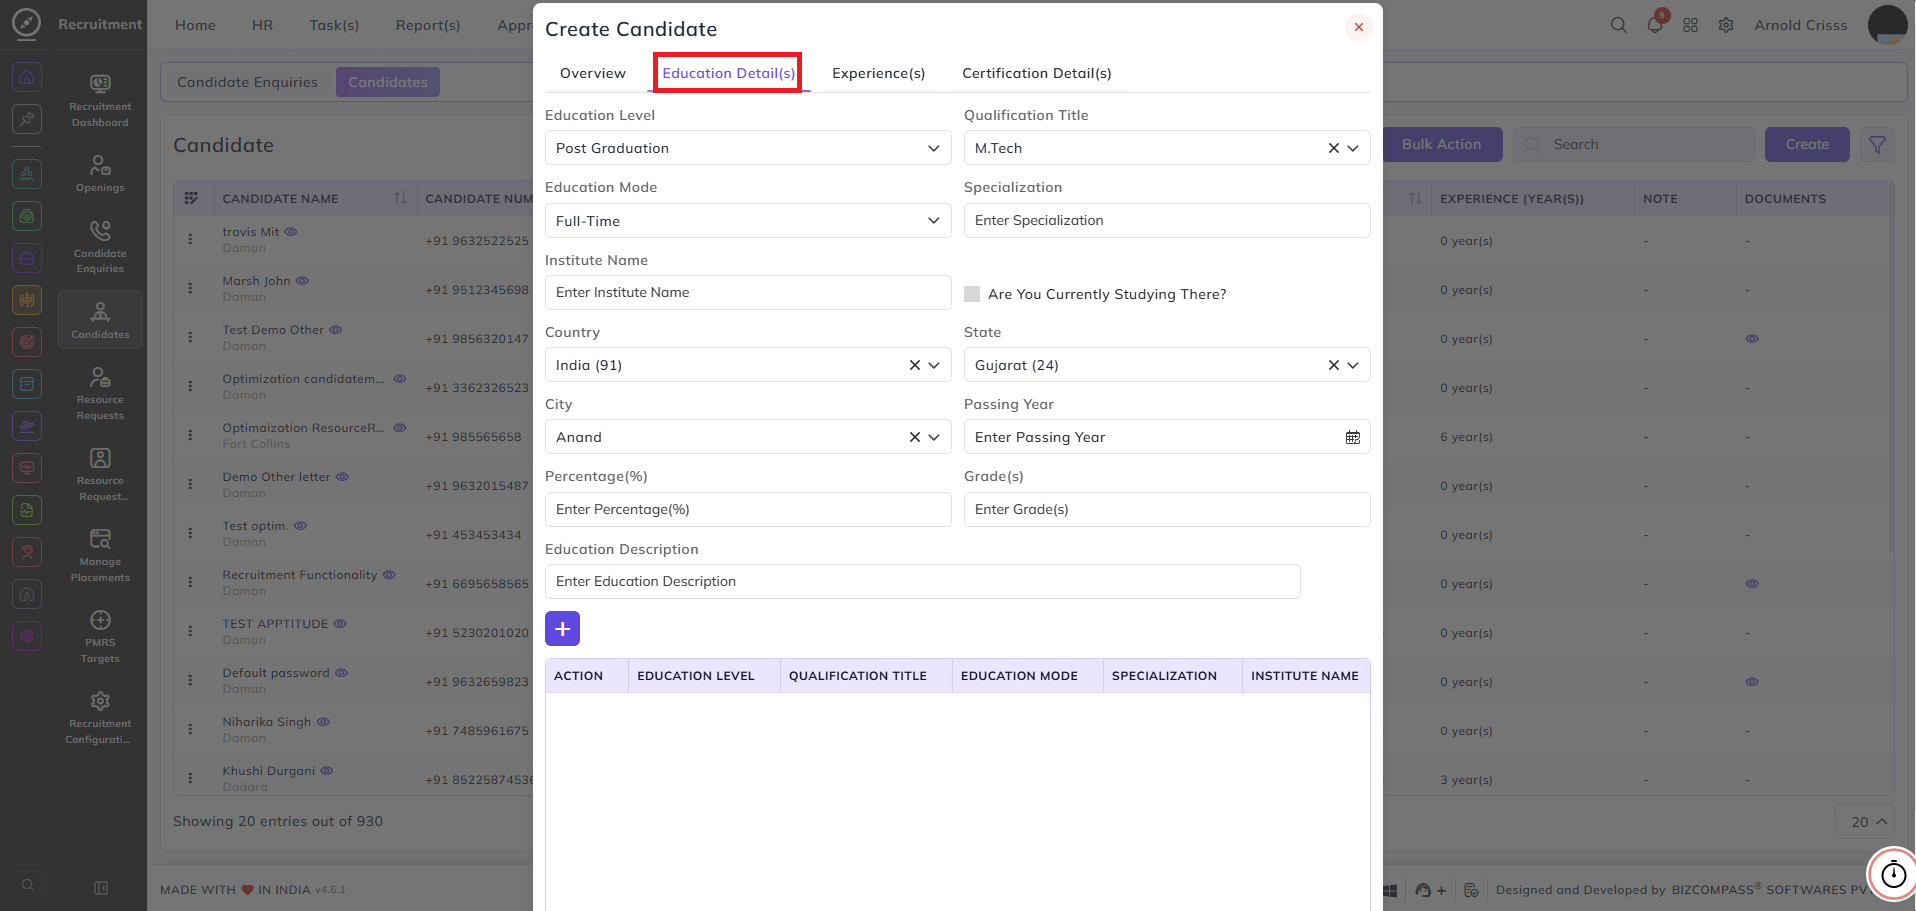Screen dimensions: 1916x911
Task: Click Arnold Crisss user name
Action: (x=1800, y=25)
